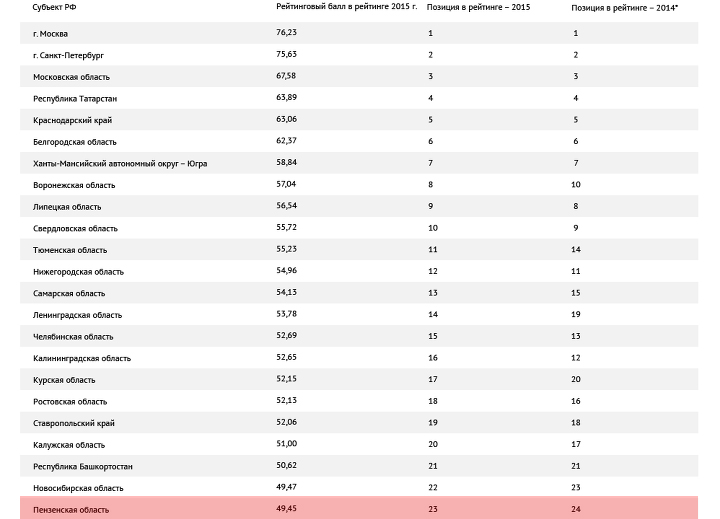
Task: Select the 'Калининградская область' row name
Action: point(82,358)
